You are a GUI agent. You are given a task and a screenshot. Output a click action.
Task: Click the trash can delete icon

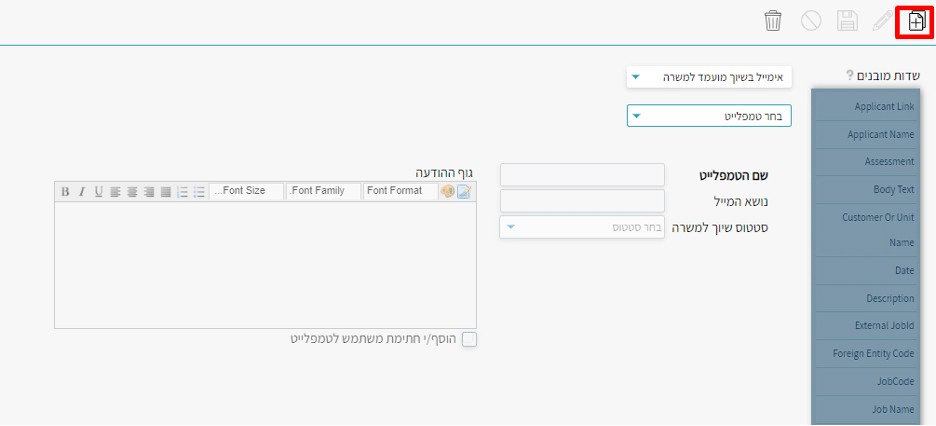[773, 21]
